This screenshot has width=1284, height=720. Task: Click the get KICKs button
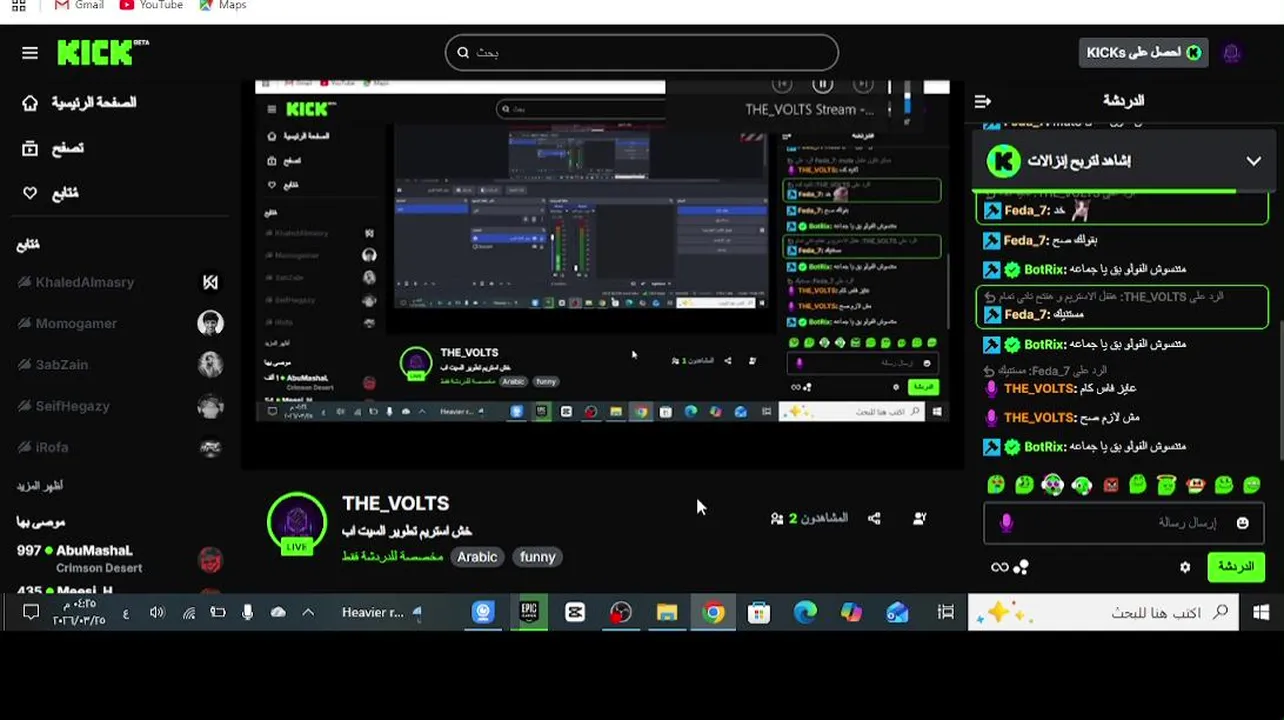point(1144,53)
